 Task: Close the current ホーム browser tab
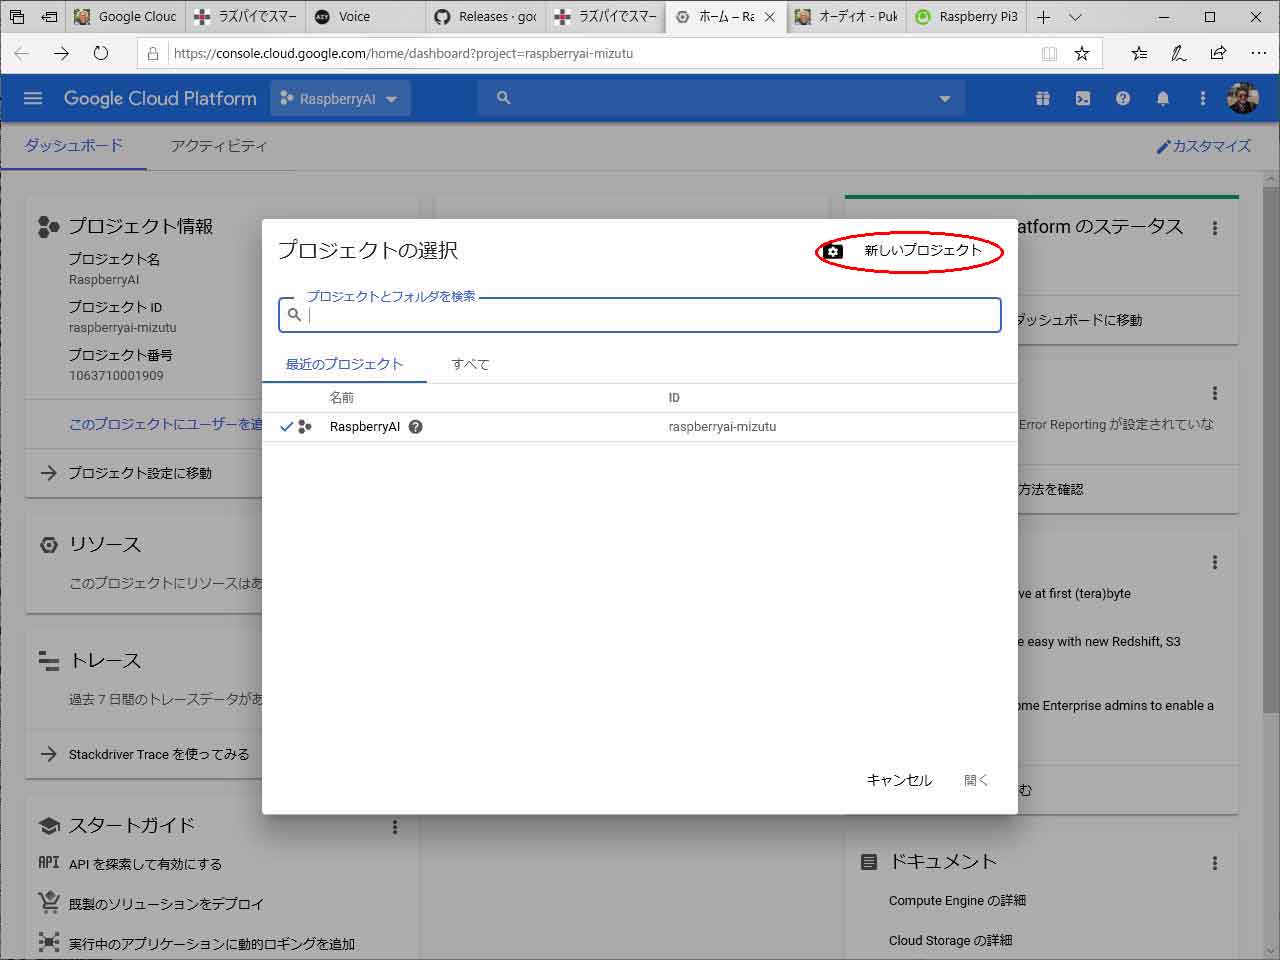point(770,17)
